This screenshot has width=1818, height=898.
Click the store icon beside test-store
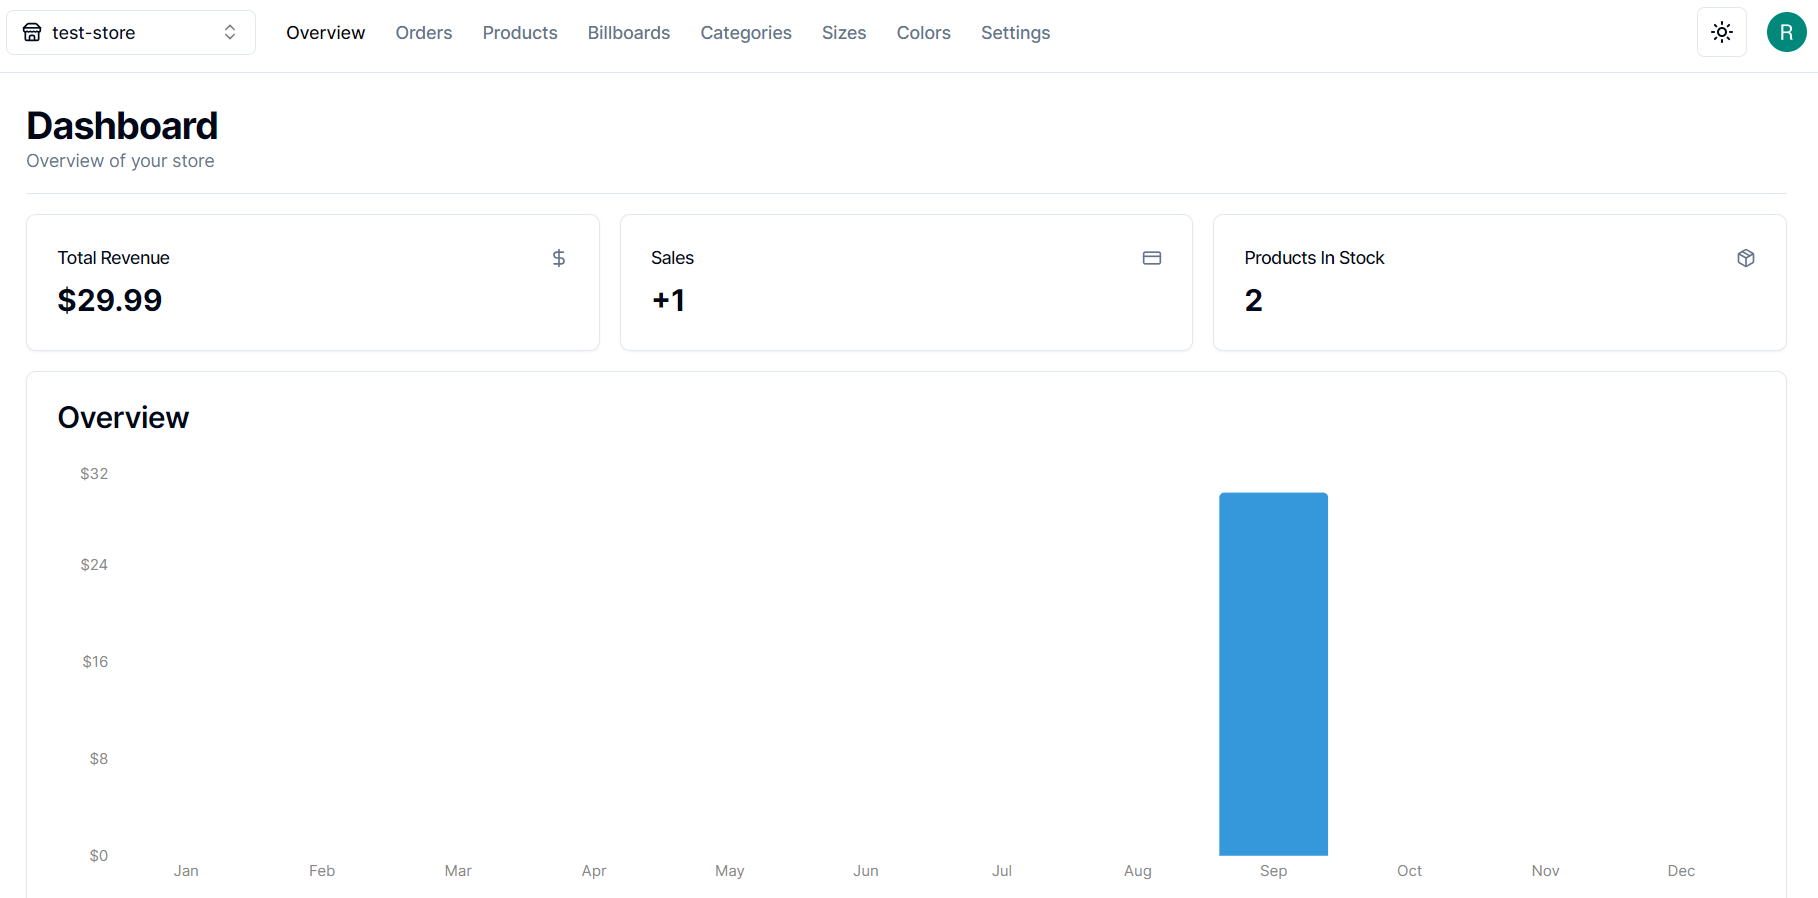pos(32,33)
